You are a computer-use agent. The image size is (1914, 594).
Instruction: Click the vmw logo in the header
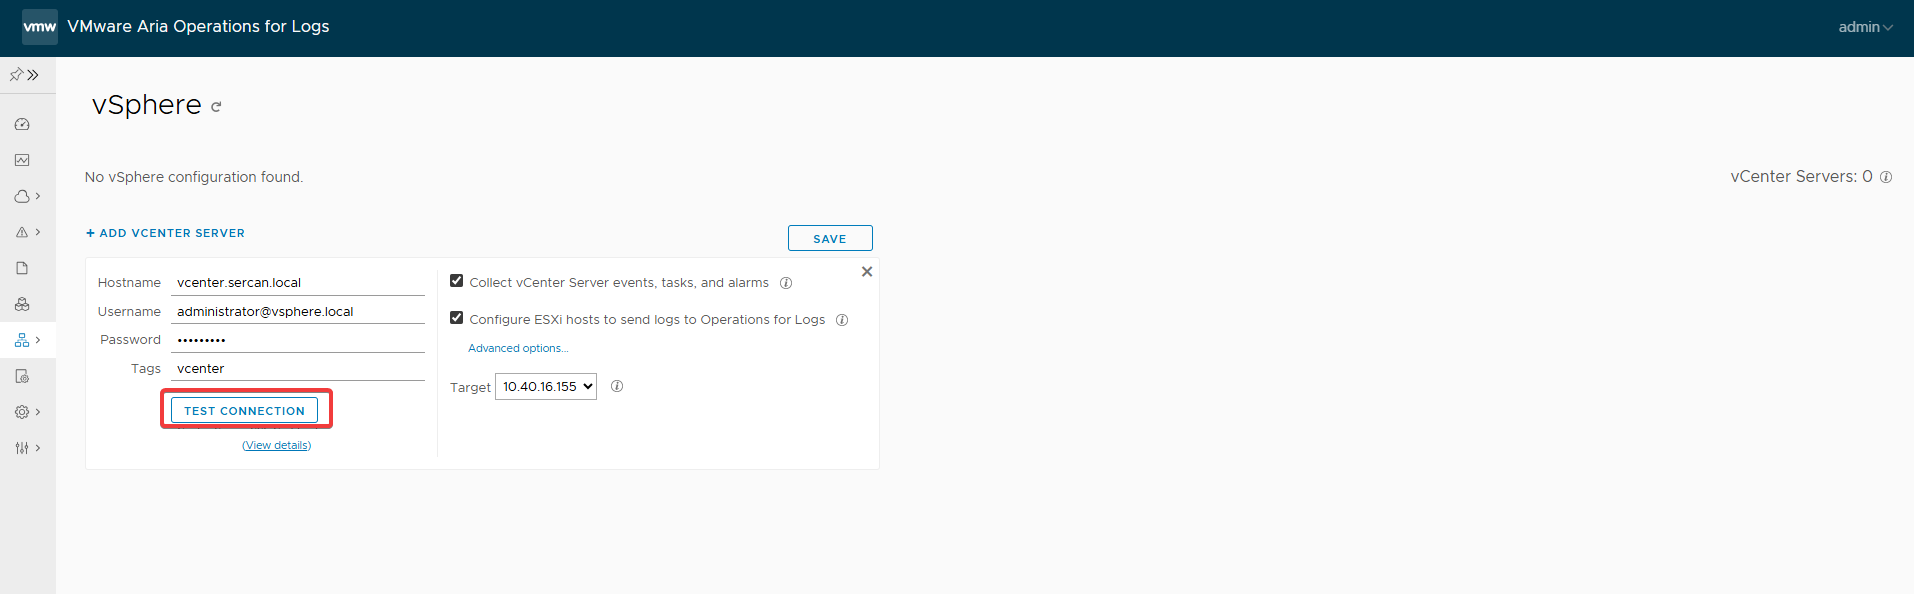40,27
